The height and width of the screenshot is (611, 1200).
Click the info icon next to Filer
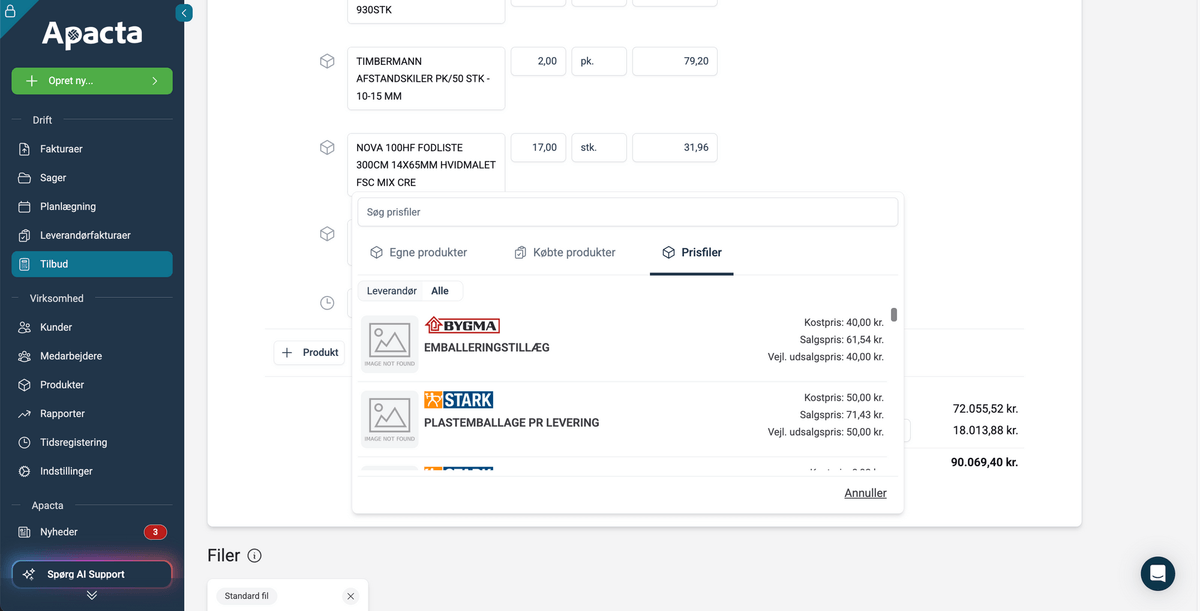pyautogui.click(x=255, y=556)
